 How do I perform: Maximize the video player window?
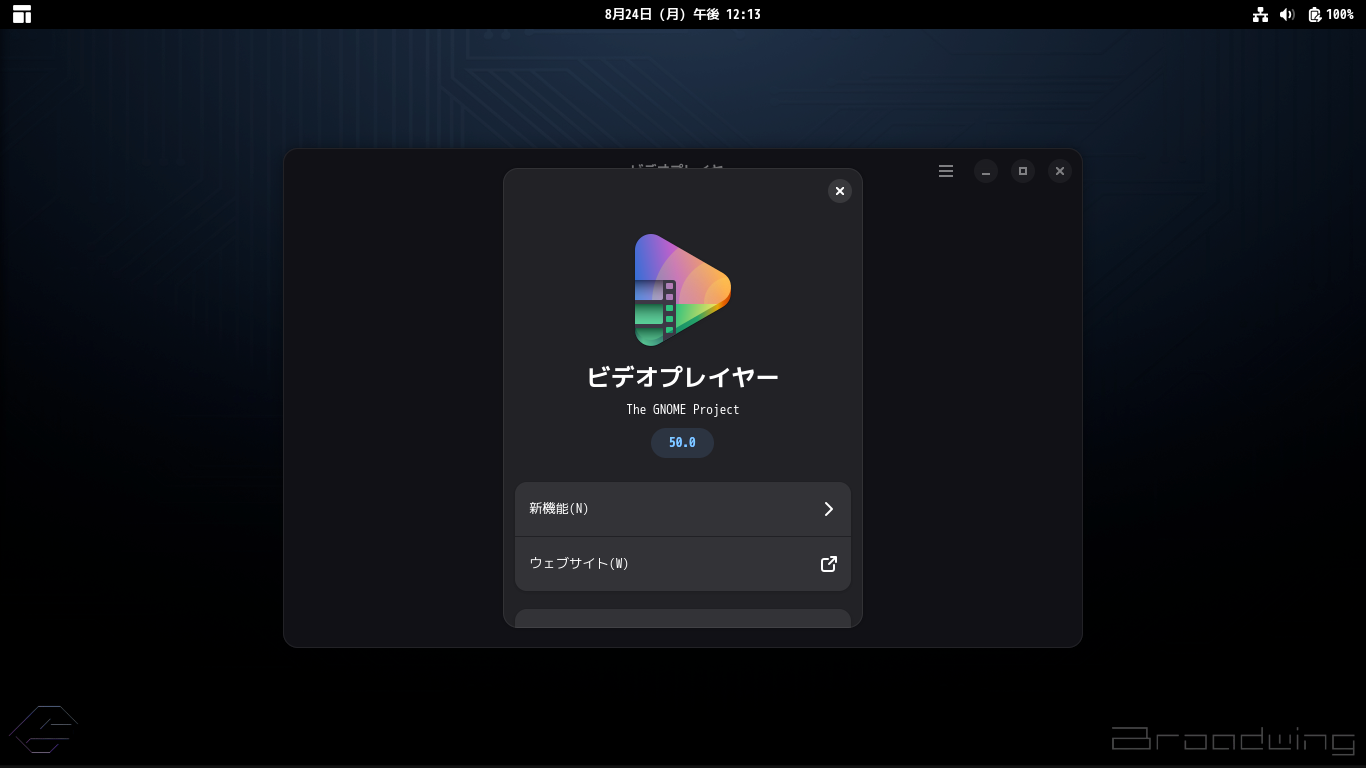click(1023, 171)
